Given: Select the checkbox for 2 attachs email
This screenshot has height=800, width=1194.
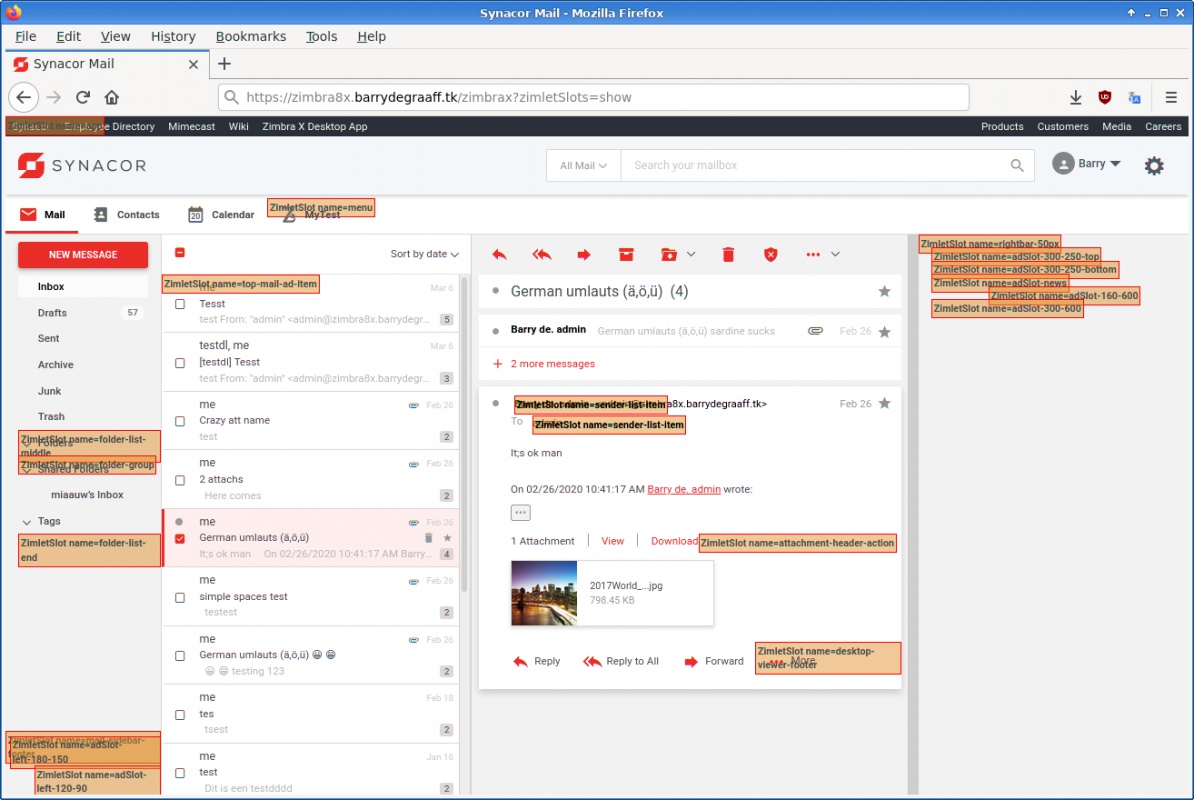Looking at the screenshot, I should [x=180, y=480].
